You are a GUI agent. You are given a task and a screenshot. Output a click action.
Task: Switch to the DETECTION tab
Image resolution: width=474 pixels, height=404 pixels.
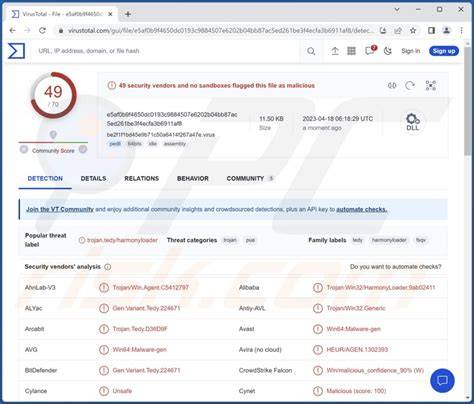pos(45,179)
